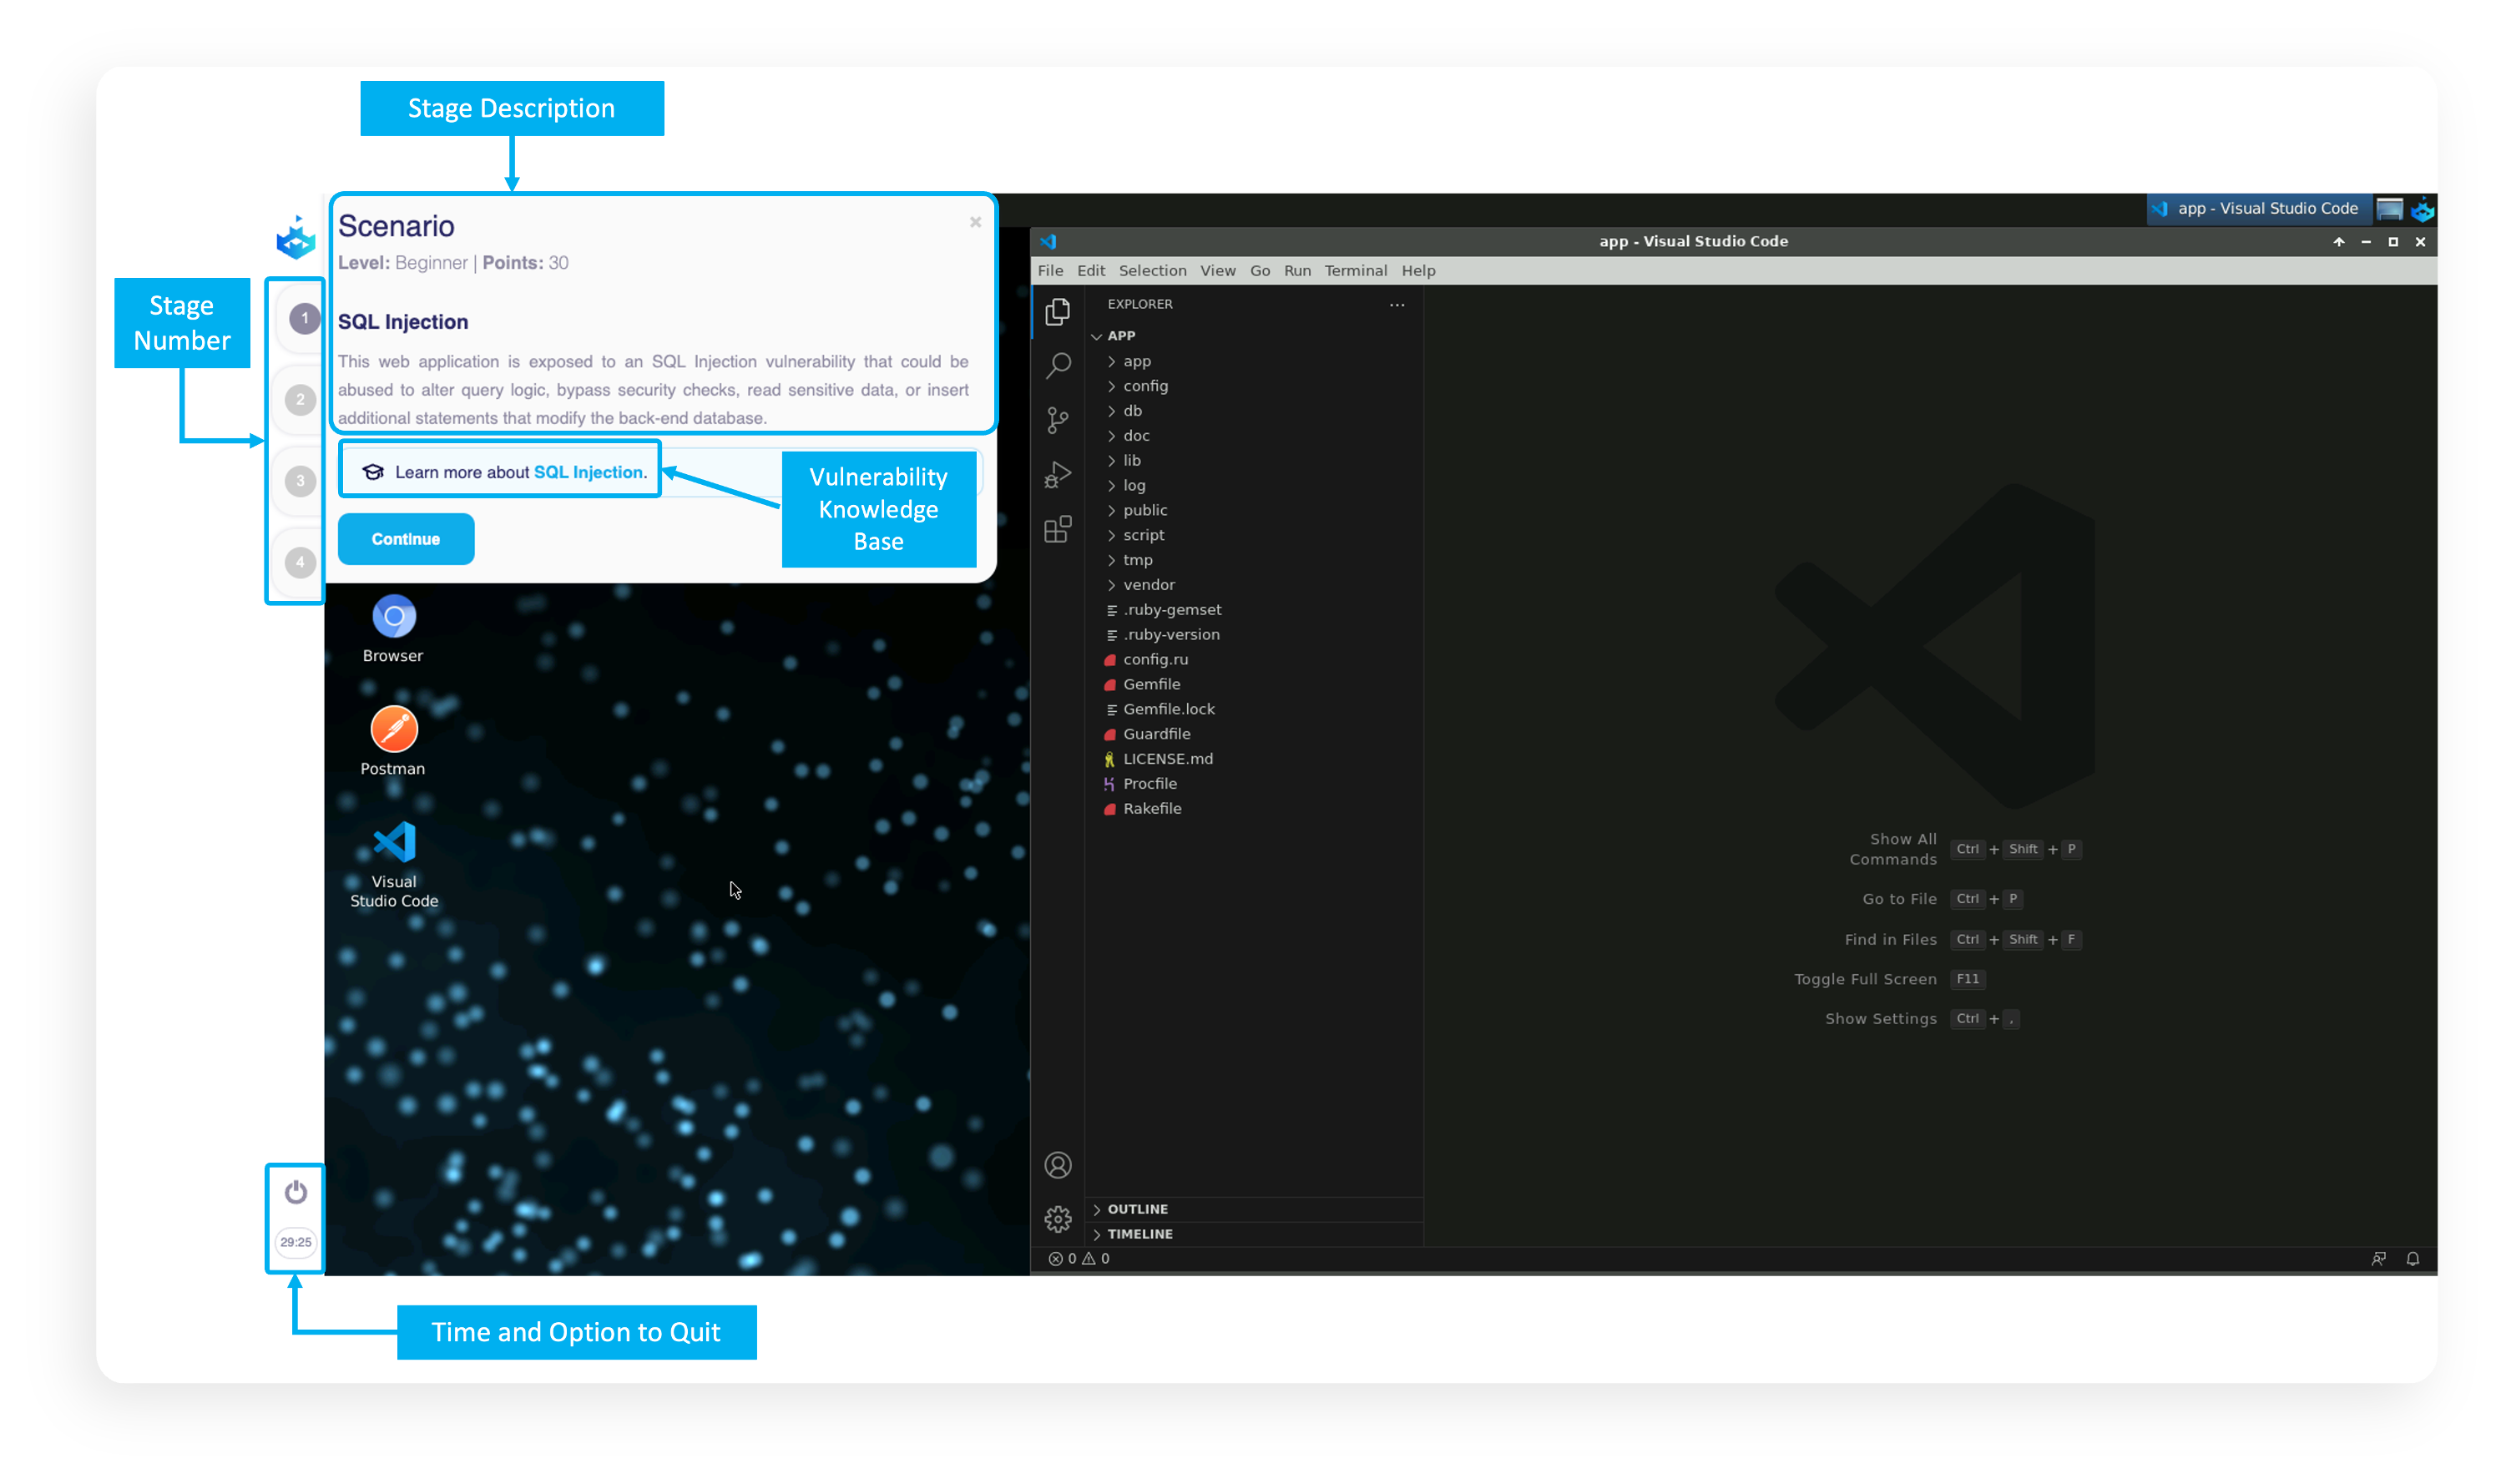Viewport: 2506px width, 1484px height.
Task: Expand the public folder
Action: pyautogui.click(x=1254, y=510)
